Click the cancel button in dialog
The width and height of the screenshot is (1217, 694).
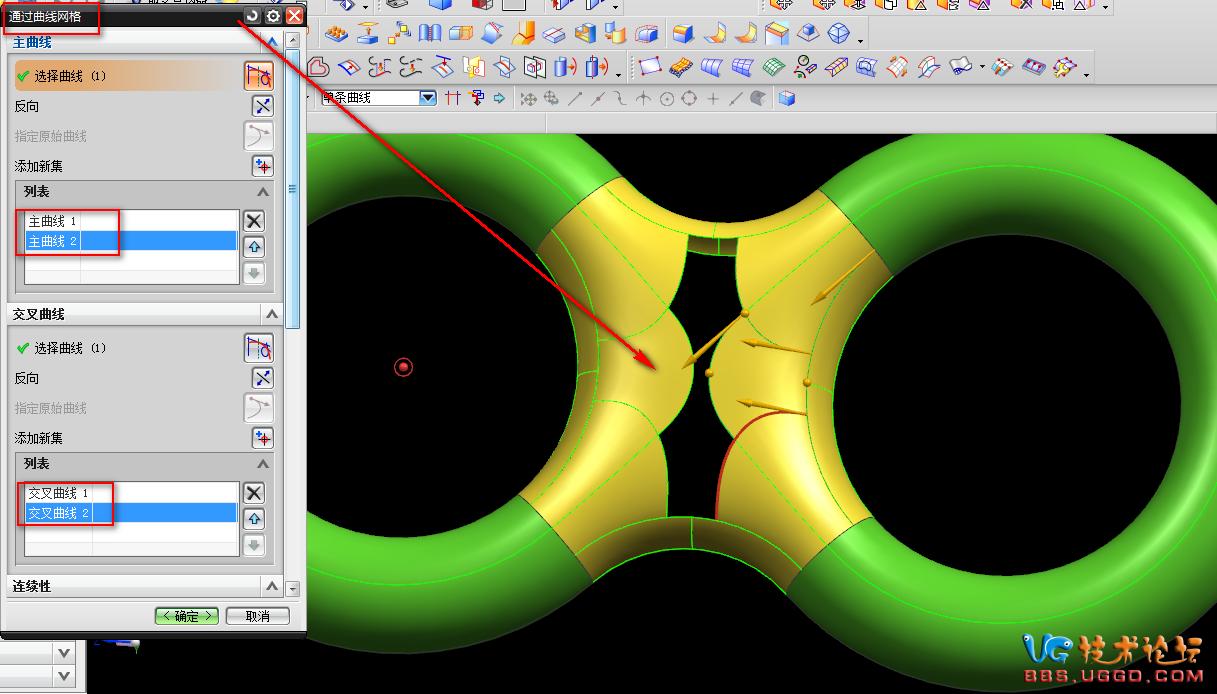pyautogui.click(x=257, y=616)
